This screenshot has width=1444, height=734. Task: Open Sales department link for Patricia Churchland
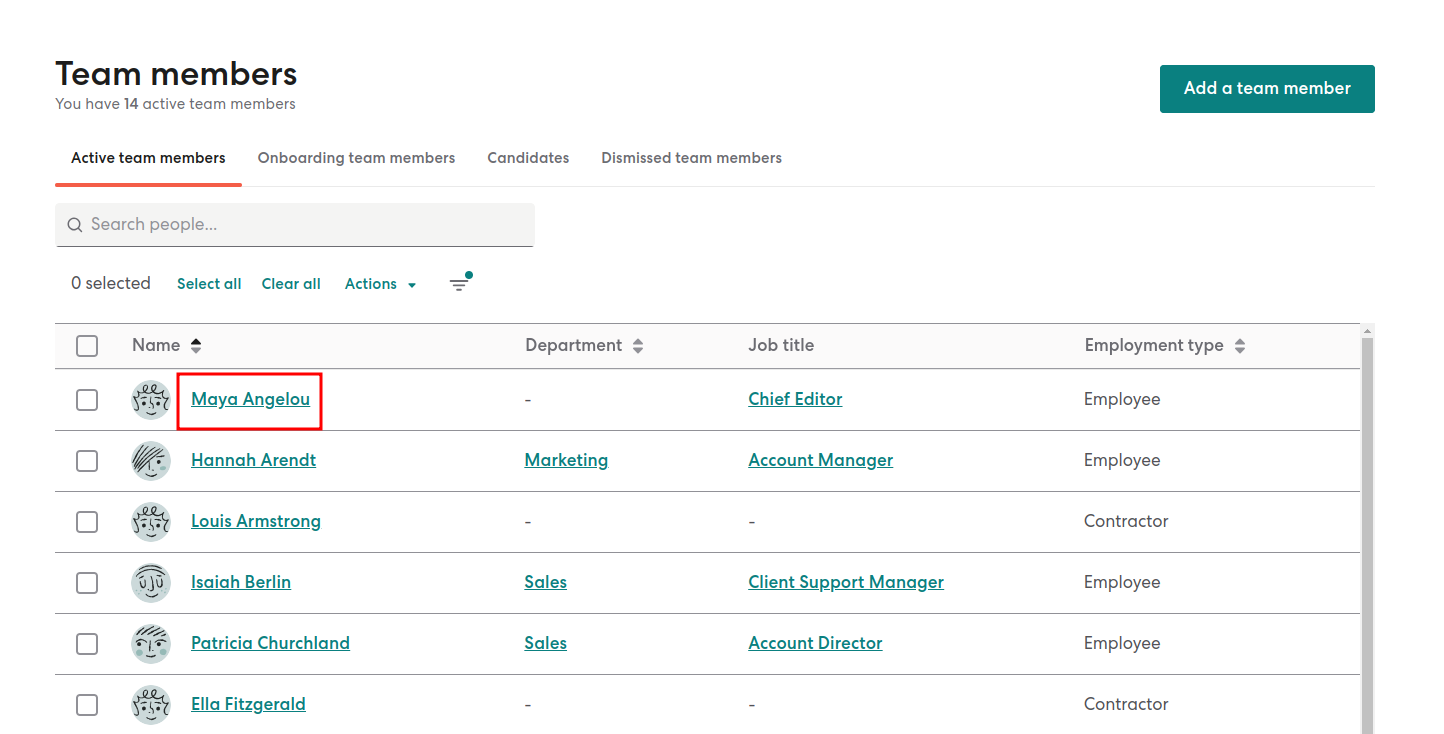545,643
